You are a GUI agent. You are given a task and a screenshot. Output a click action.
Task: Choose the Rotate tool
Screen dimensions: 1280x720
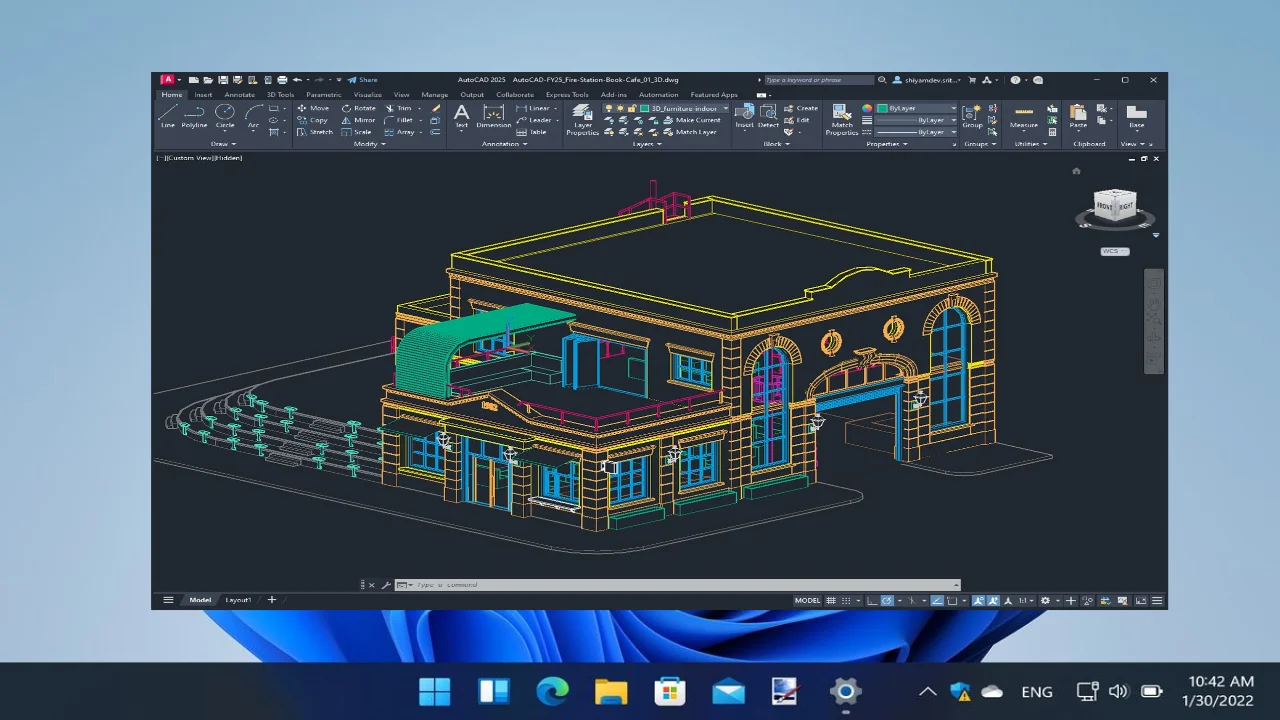[x=358, y=108]
